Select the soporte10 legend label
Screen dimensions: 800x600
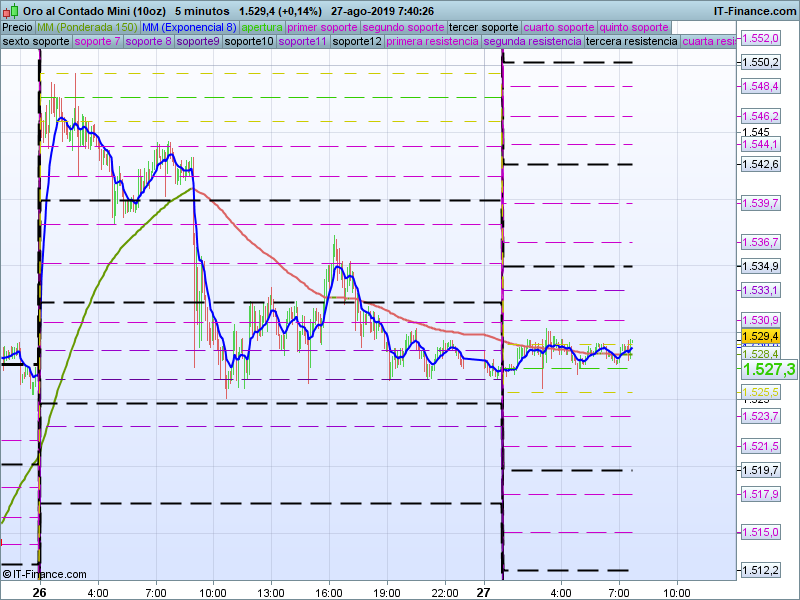(249, 42)
